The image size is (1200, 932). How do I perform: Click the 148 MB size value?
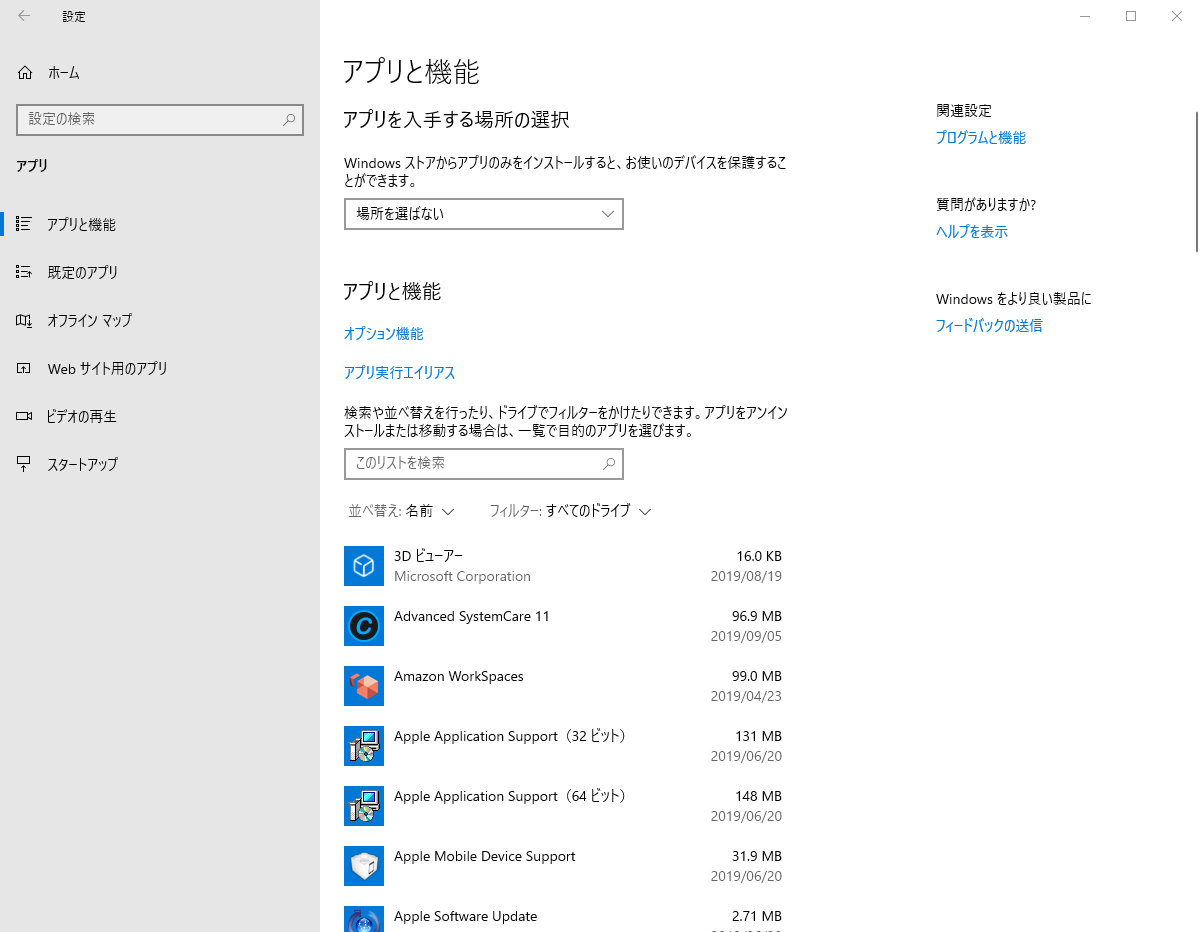759,796
